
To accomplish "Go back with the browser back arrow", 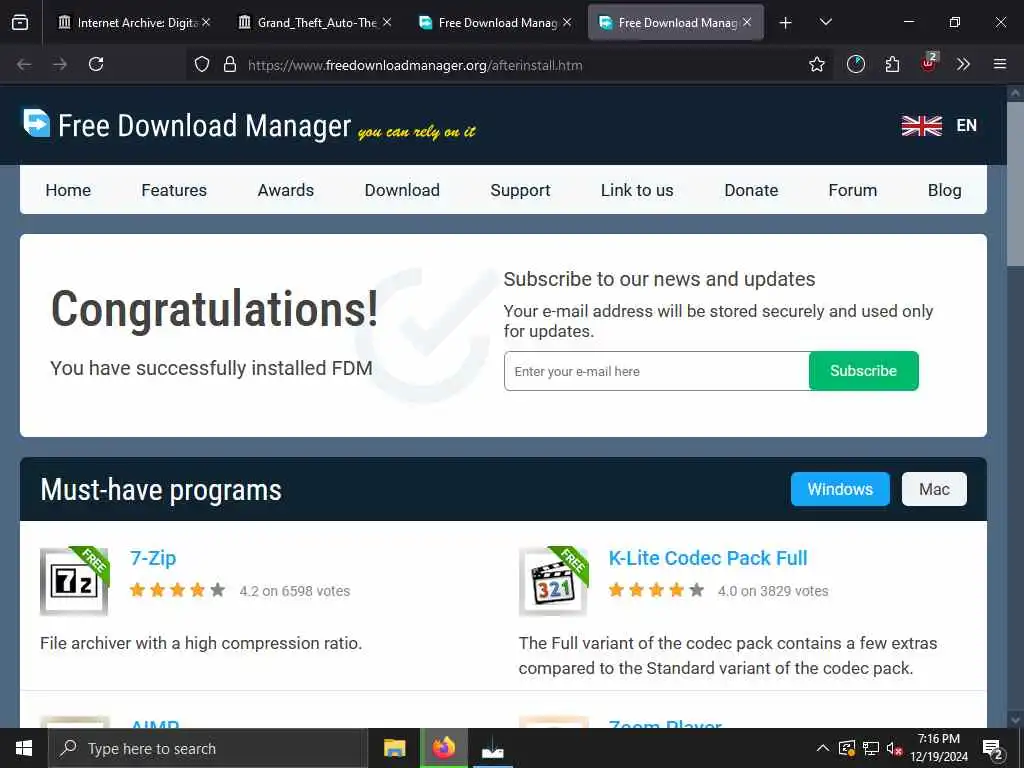I will click(24, 64).
